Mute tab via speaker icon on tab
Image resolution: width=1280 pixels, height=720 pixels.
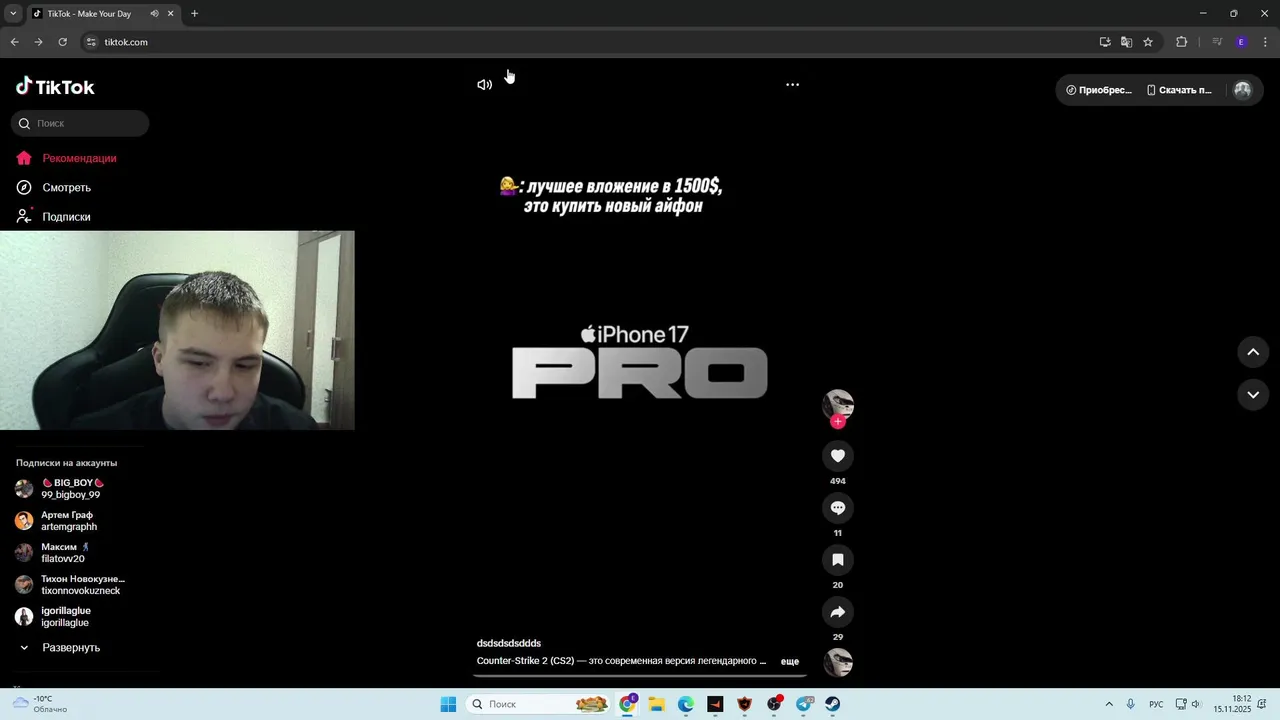pyautogui.click(x=154, y=14)
